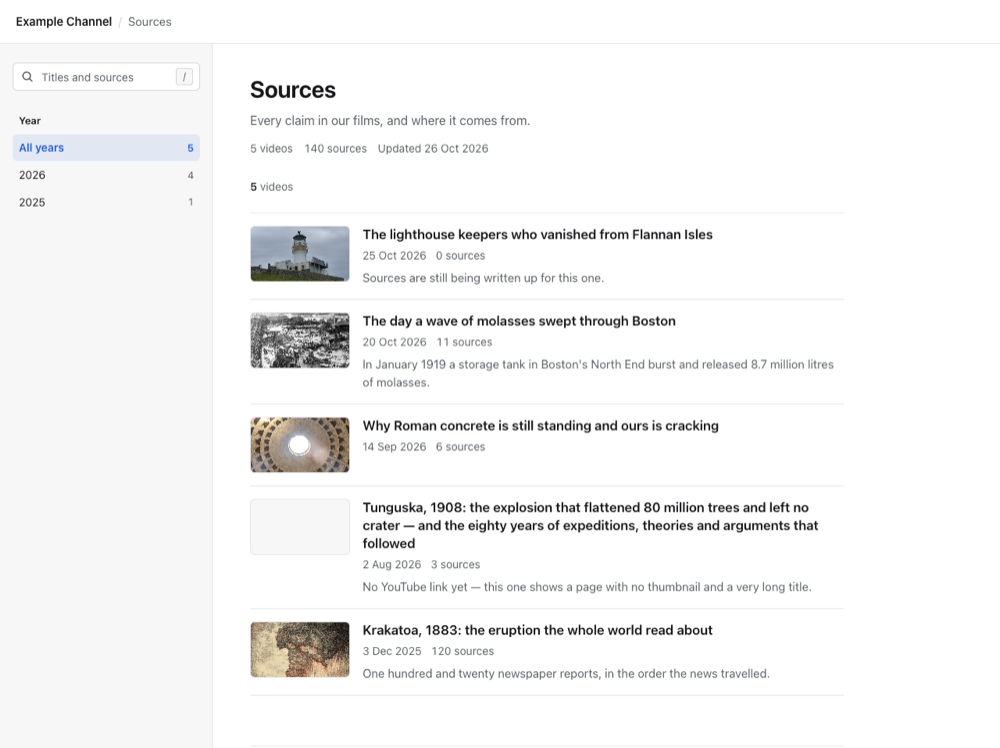Image resolution: width=1000 pixels, height=748 pixels.
Task: Open 'The lighthouse keepers who vanished' title
Action: (x=538, y=235)
